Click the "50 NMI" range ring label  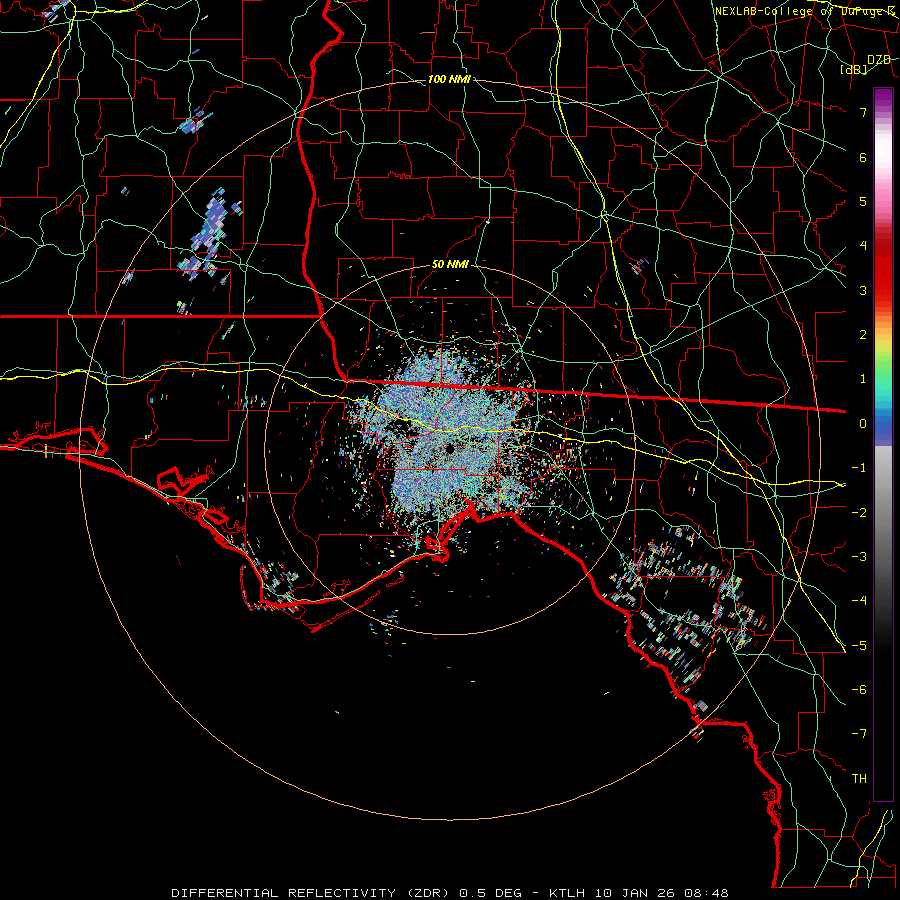pyautogui.click(x=450, y=265)
